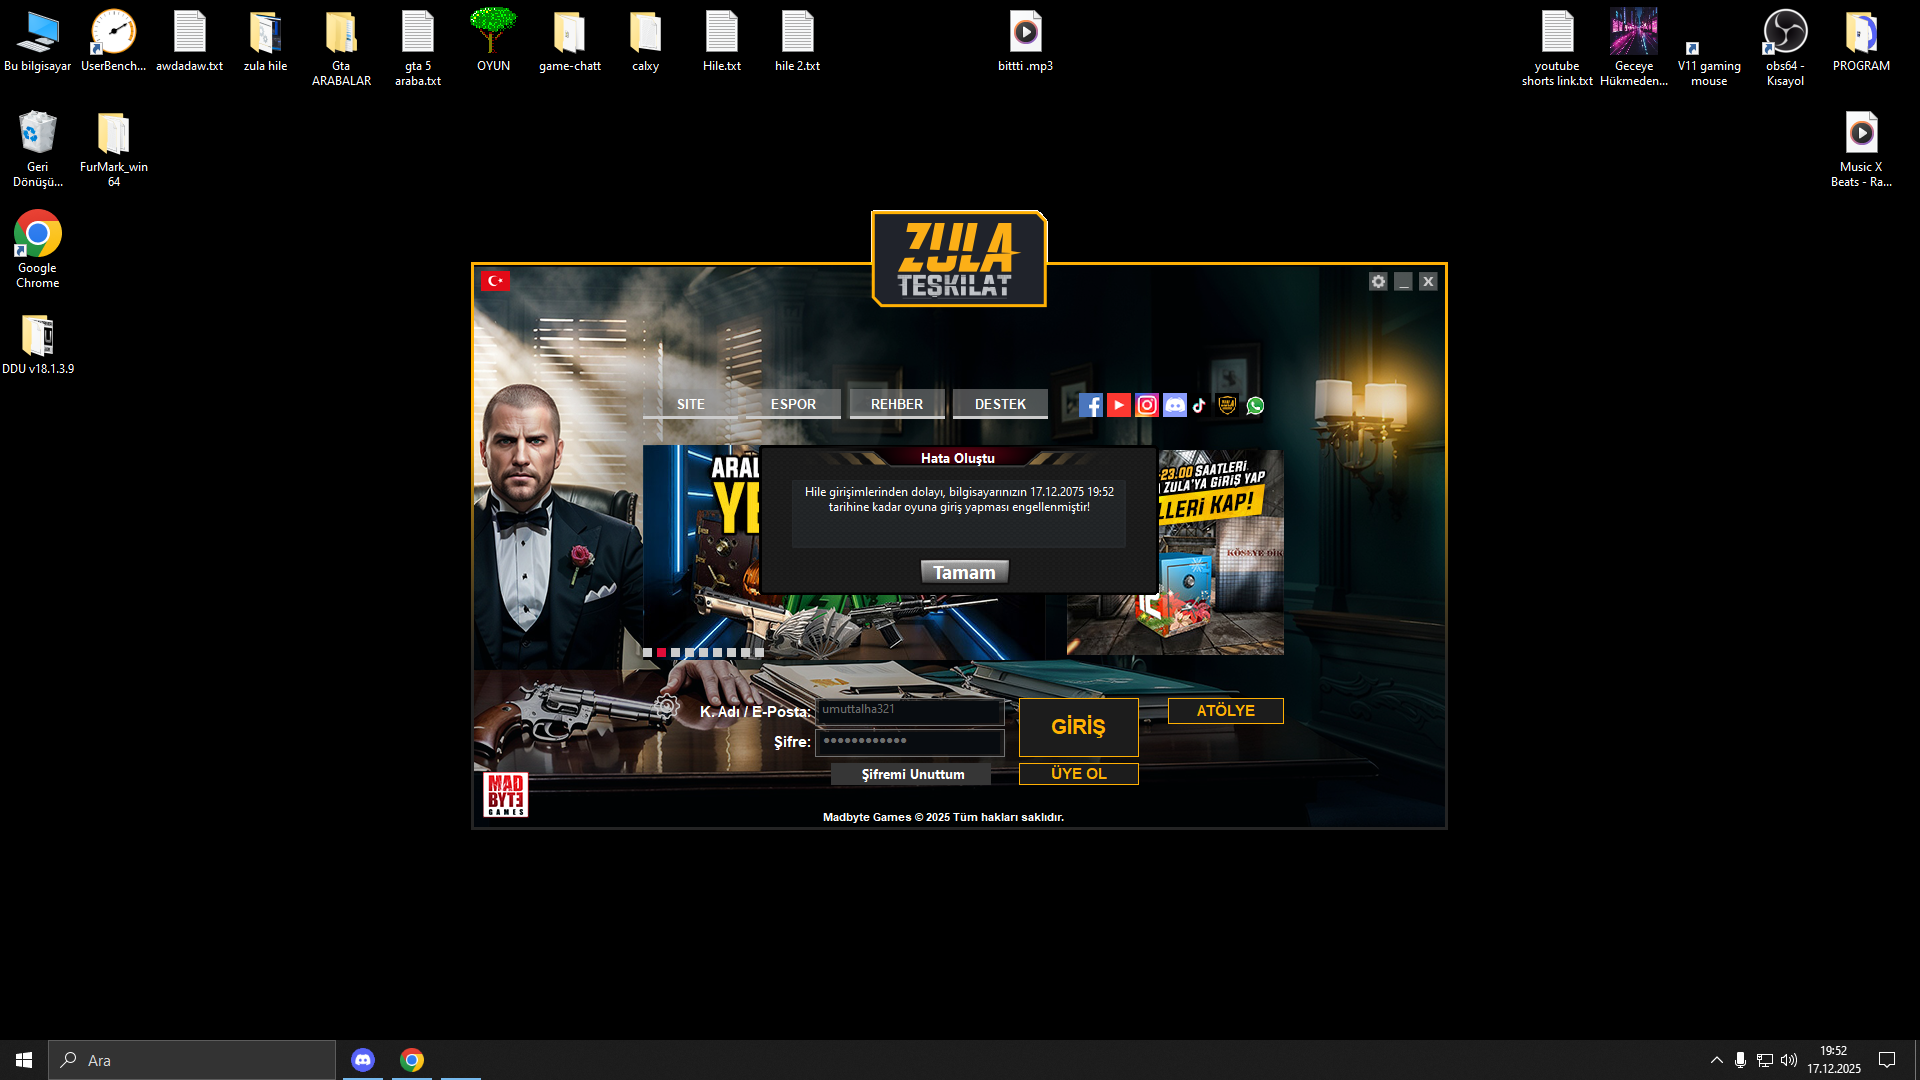Open Chrome from the taskbar
The width and height of the screenshot is (1920, 1080).
(412, 1060)
